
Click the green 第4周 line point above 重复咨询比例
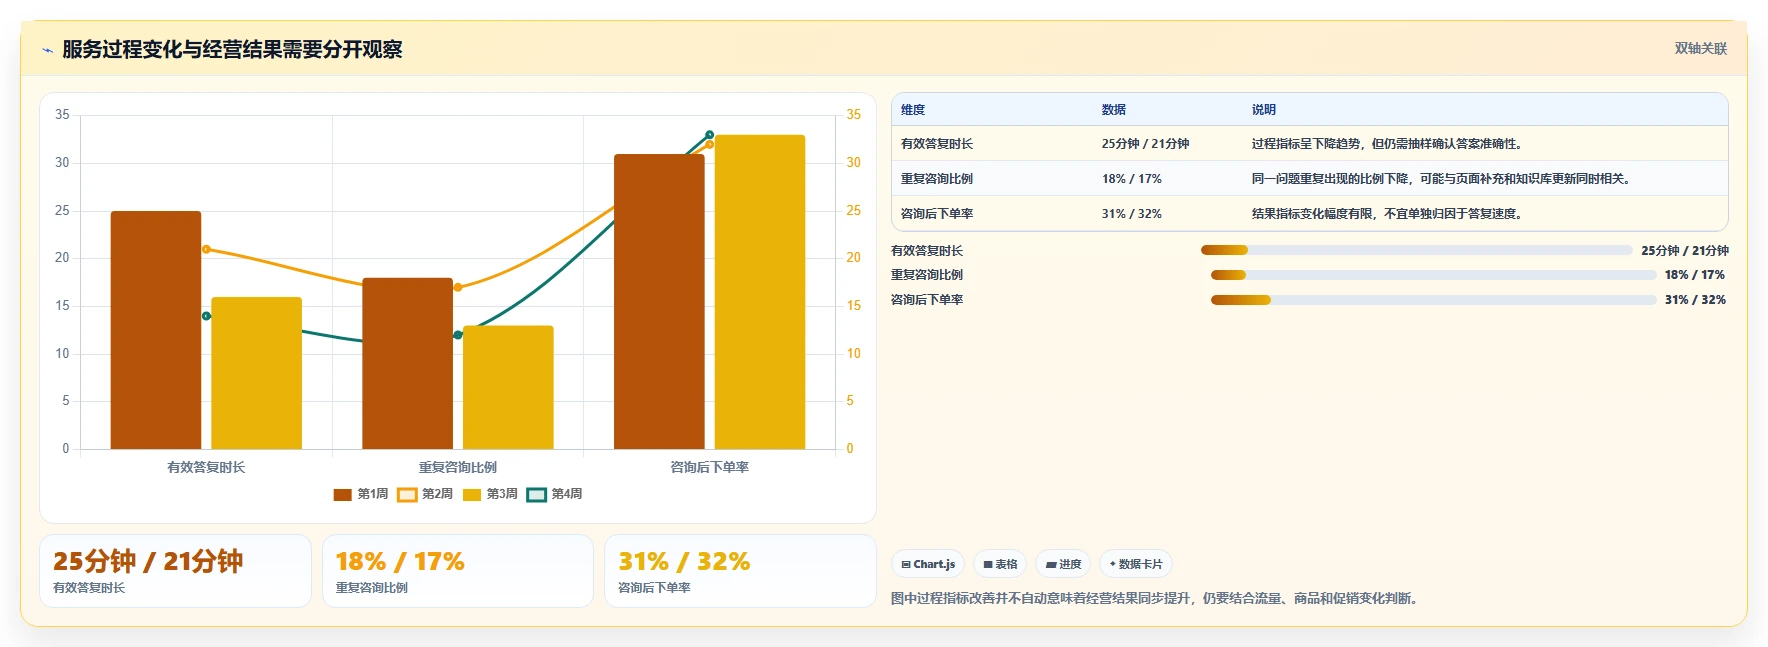click(x=458, y=335)
